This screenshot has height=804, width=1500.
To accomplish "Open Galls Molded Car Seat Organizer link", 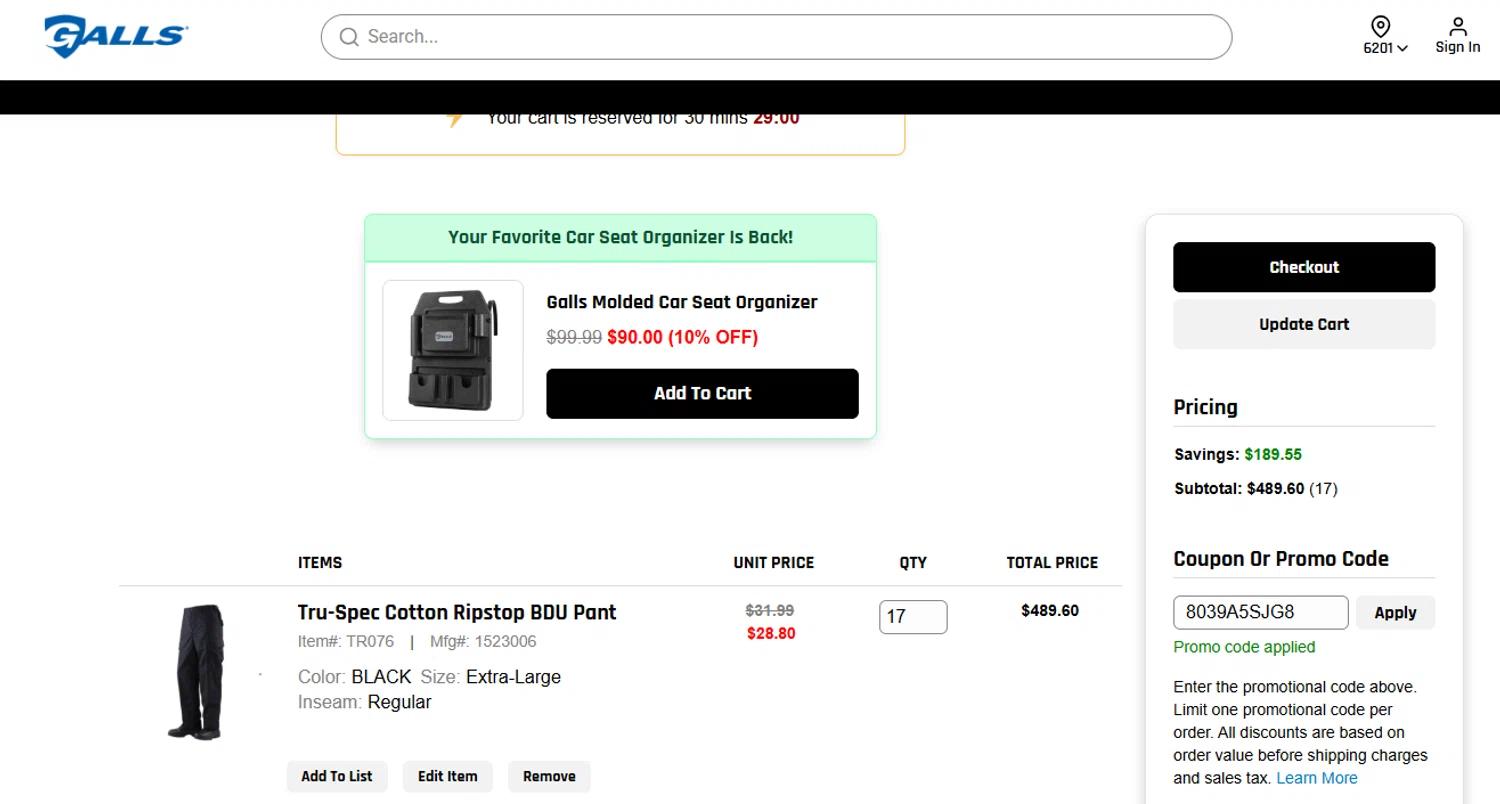I will pyautogui.click(x=681, y=302).
